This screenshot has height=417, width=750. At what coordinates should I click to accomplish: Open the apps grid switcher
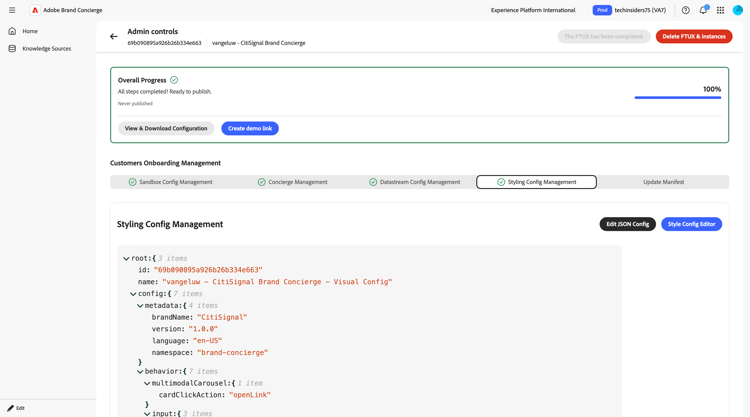pyautogui.click(x=720, y=10)
